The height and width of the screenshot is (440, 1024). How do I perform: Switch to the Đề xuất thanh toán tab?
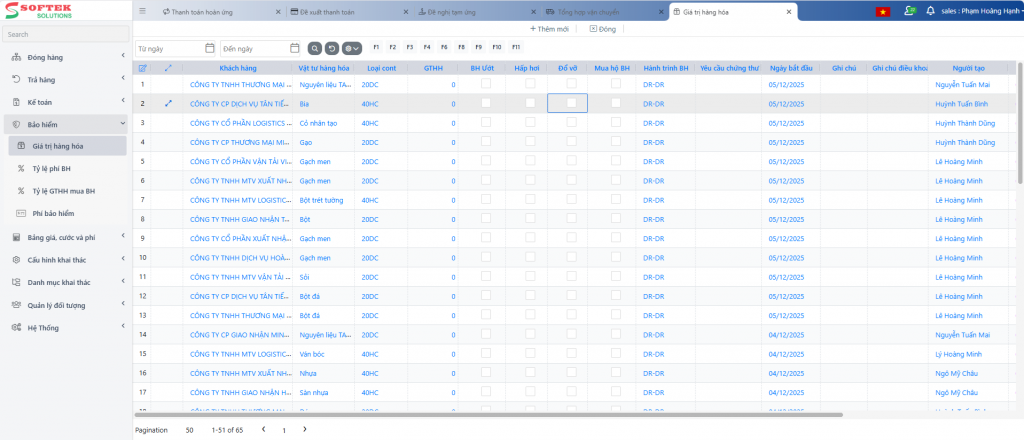point(330,12)
